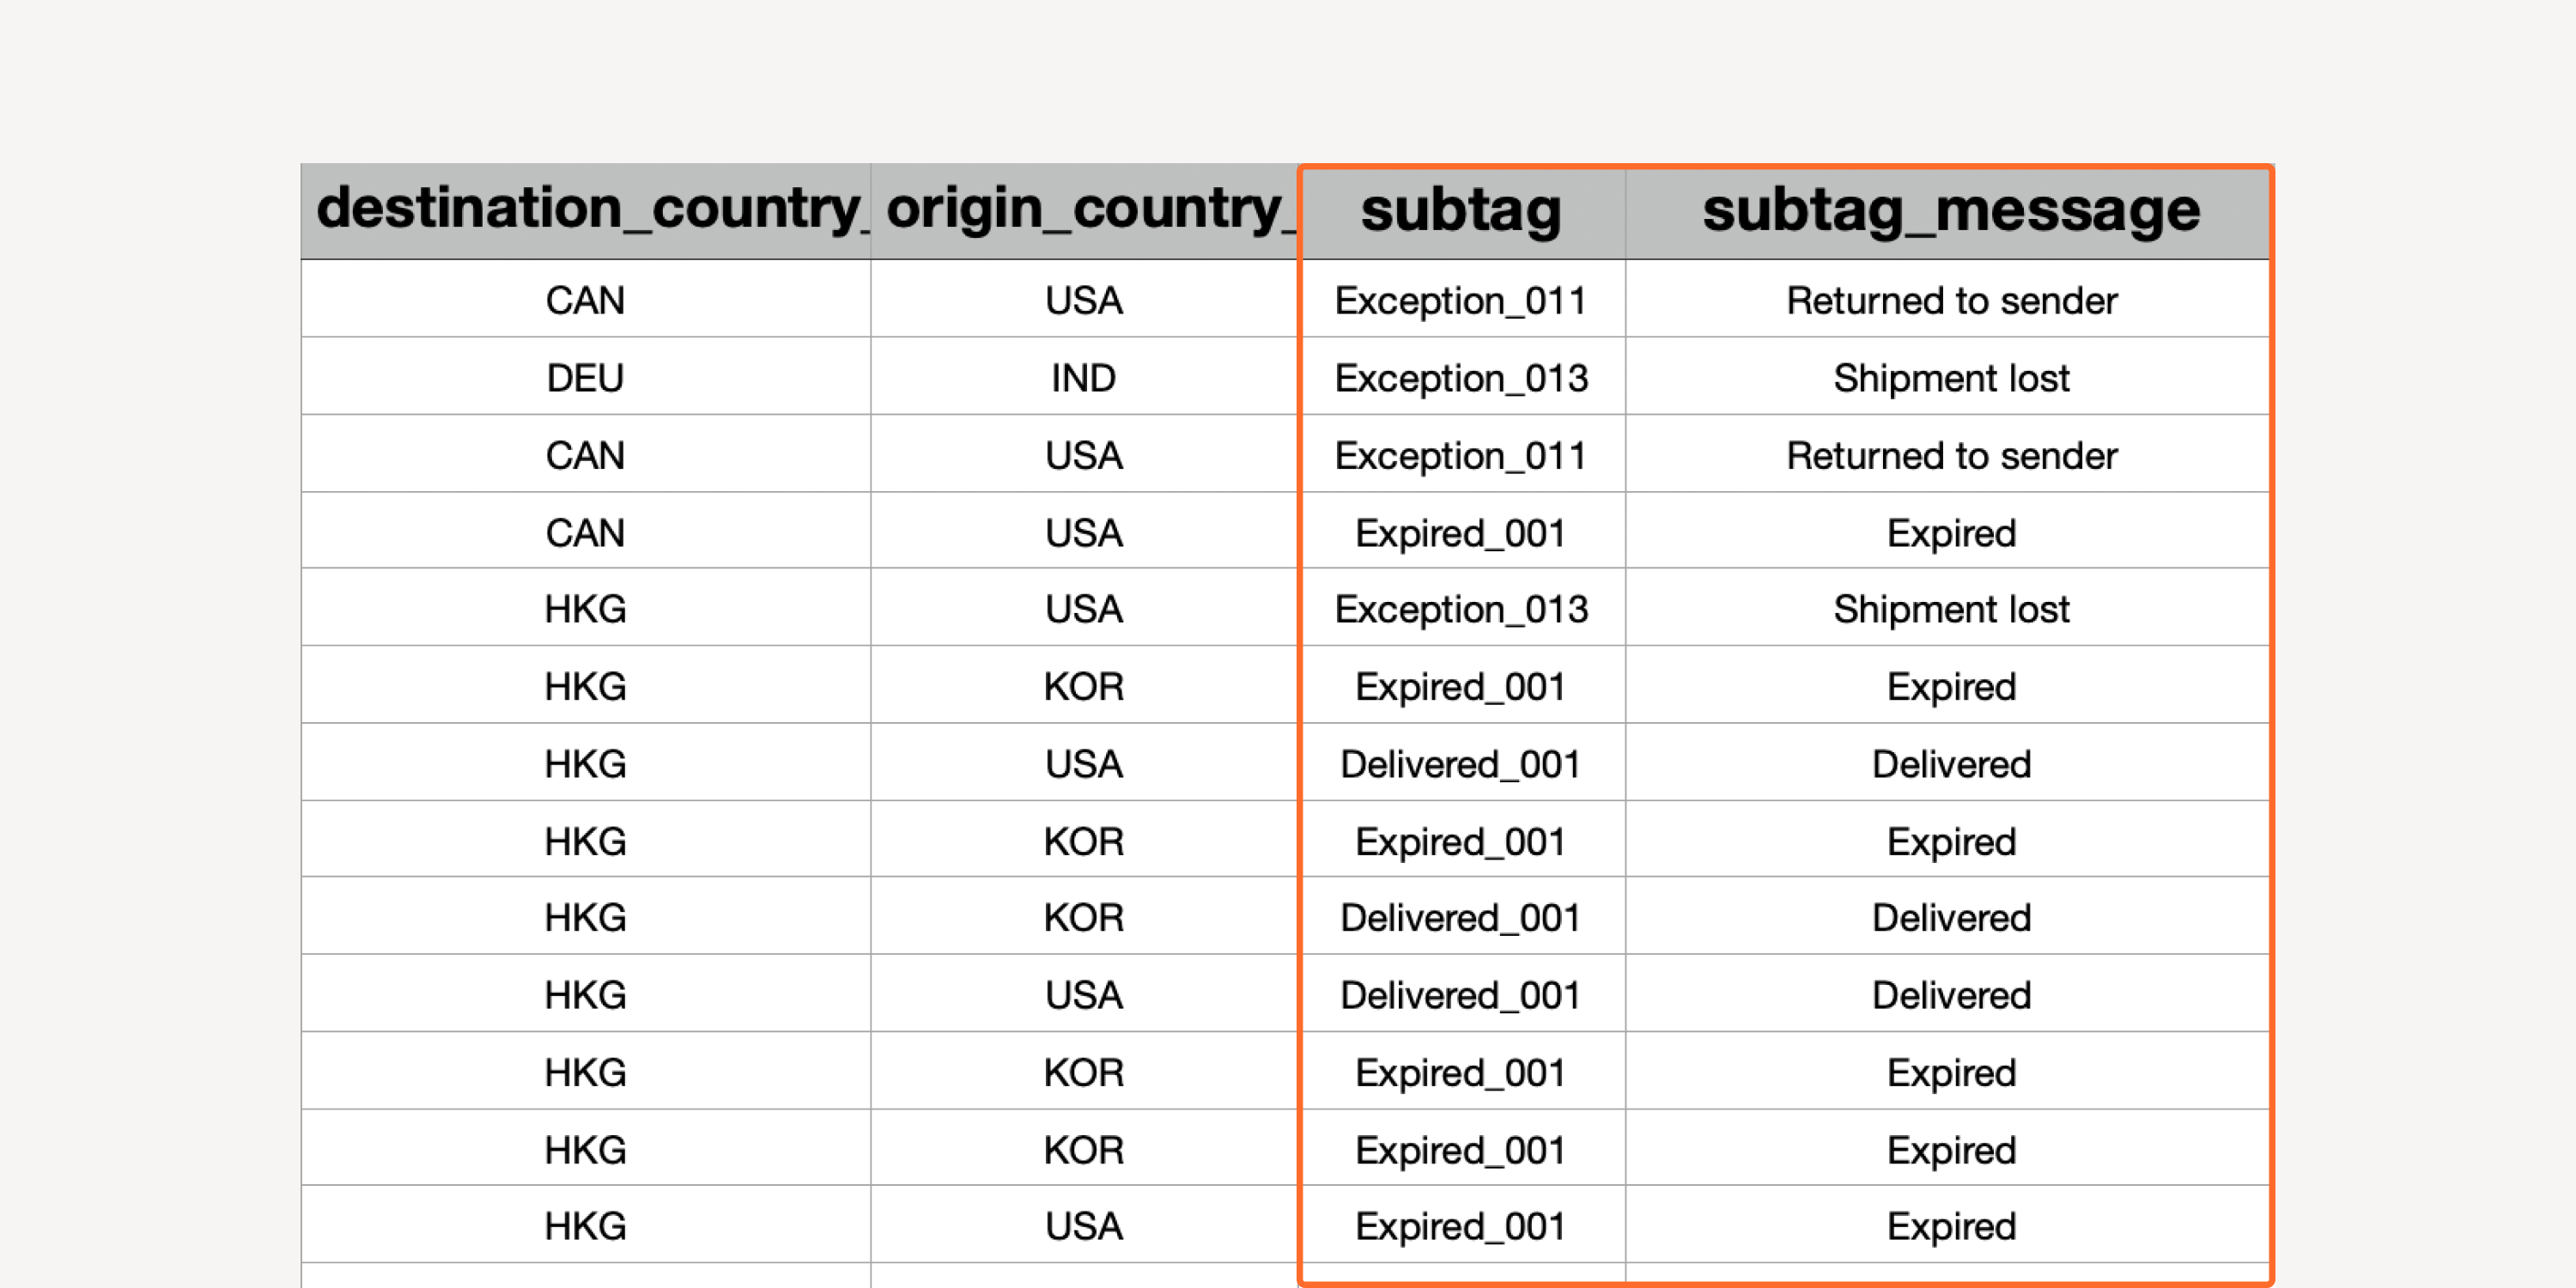Click the subtag column header
The height and width of the screenshot is (1288, 2576).
1461,211
